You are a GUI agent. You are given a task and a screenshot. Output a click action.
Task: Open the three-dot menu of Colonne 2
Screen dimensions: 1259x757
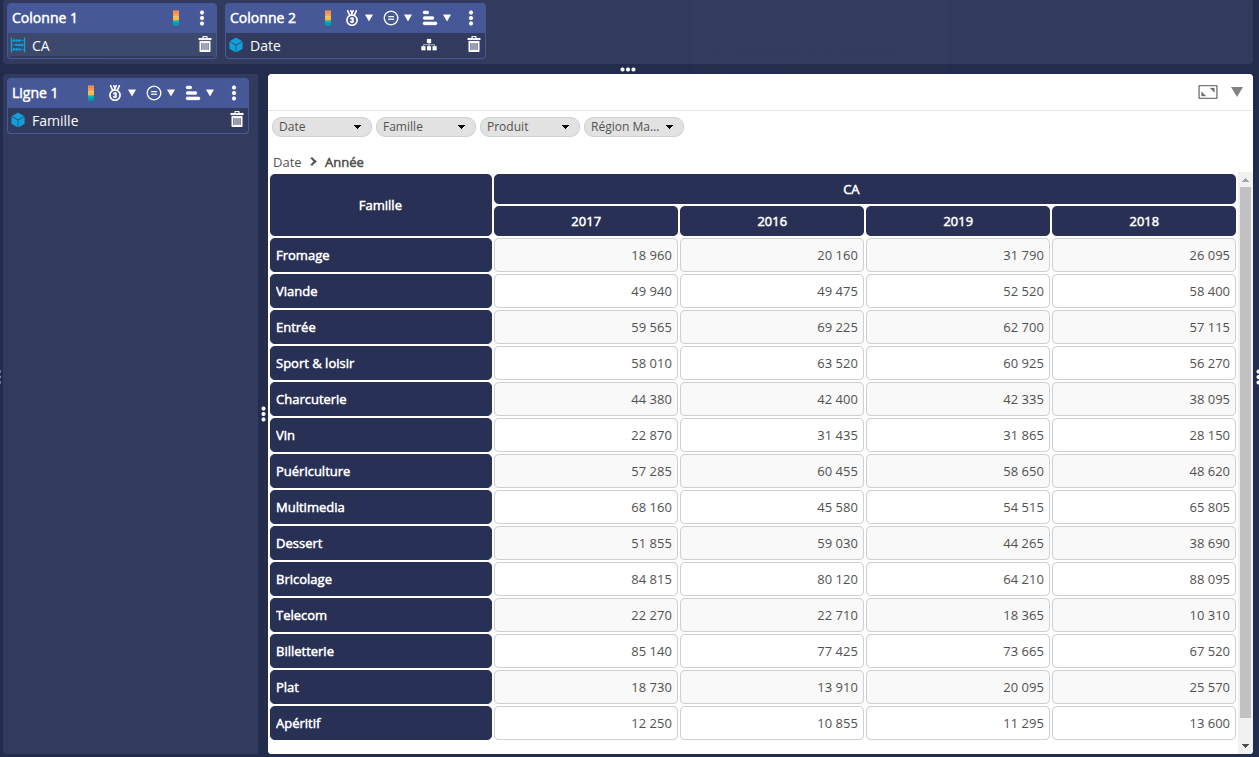(471, 18)
